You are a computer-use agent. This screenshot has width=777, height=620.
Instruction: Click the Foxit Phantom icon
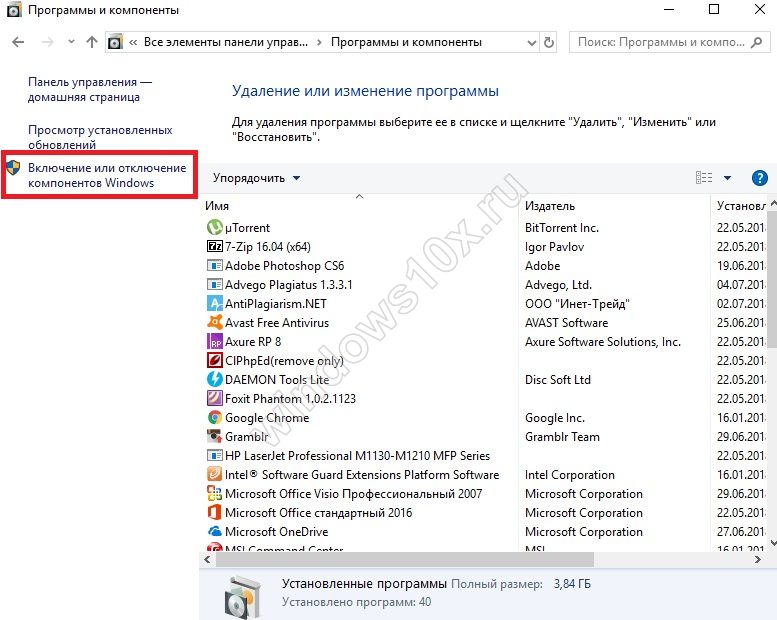[214, 398]
